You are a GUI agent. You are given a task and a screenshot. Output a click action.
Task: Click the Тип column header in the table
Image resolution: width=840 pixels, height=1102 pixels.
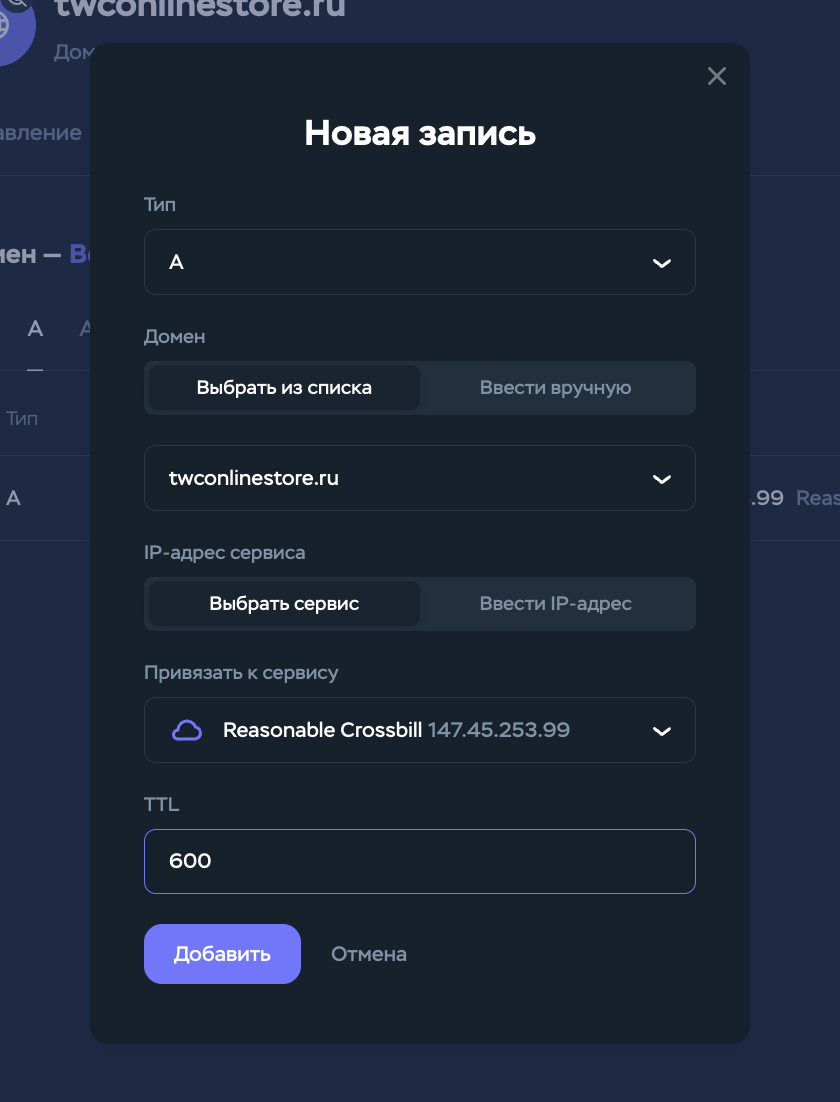pos(22,418)
